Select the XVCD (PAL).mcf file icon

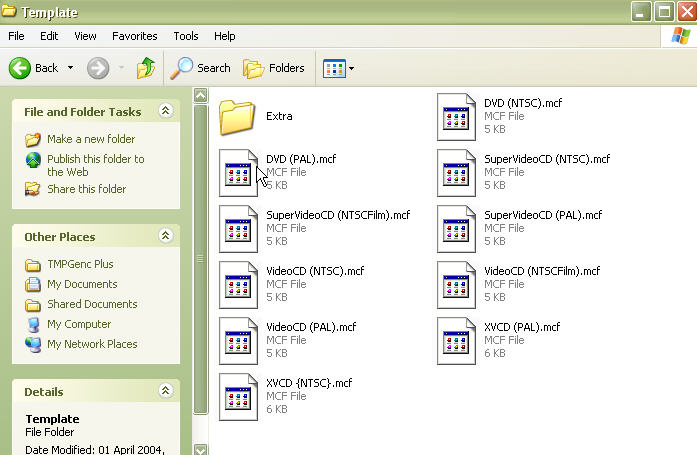457,341
